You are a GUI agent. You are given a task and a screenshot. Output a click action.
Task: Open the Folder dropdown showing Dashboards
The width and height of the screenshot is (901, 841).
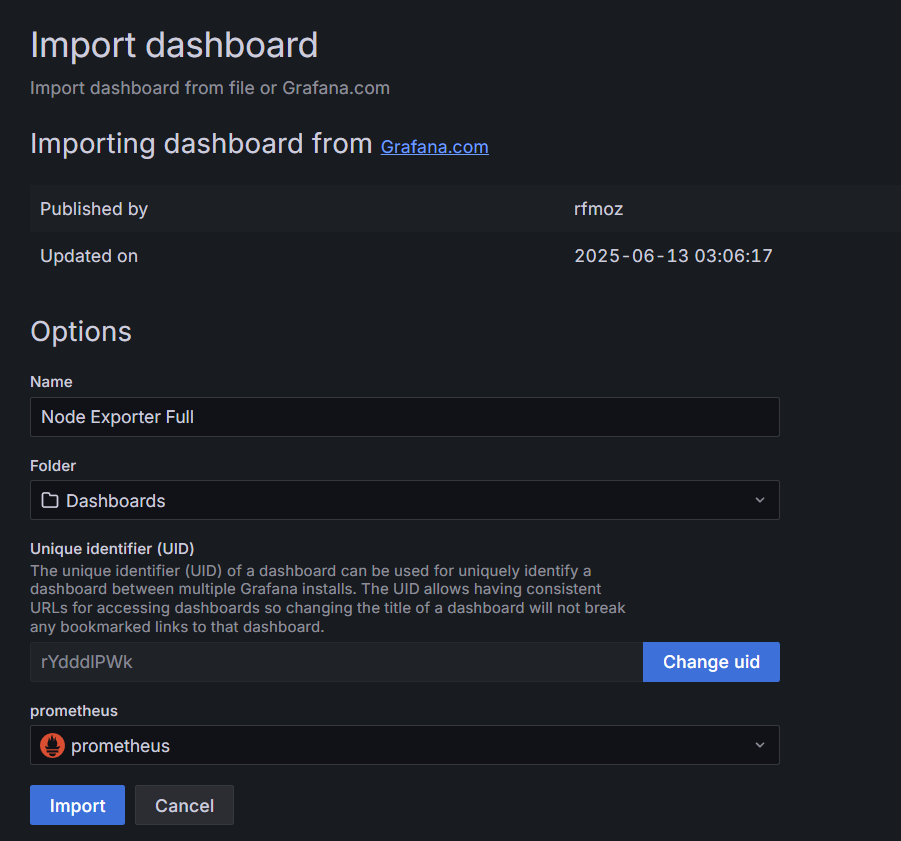[405, 500]
